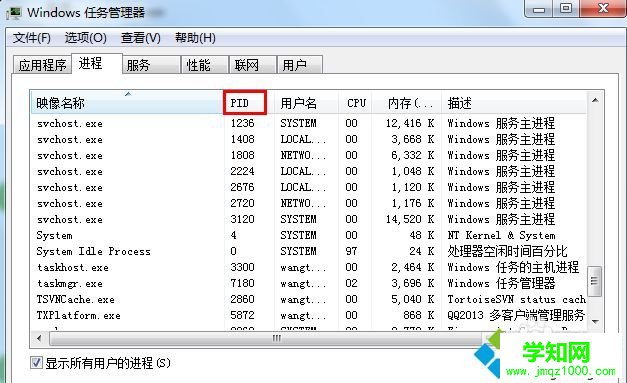Screen dimensions: 627x383
Task: Click description Windows 任务的主机进程
Action: pyautogui.click(x=513, y=267)
